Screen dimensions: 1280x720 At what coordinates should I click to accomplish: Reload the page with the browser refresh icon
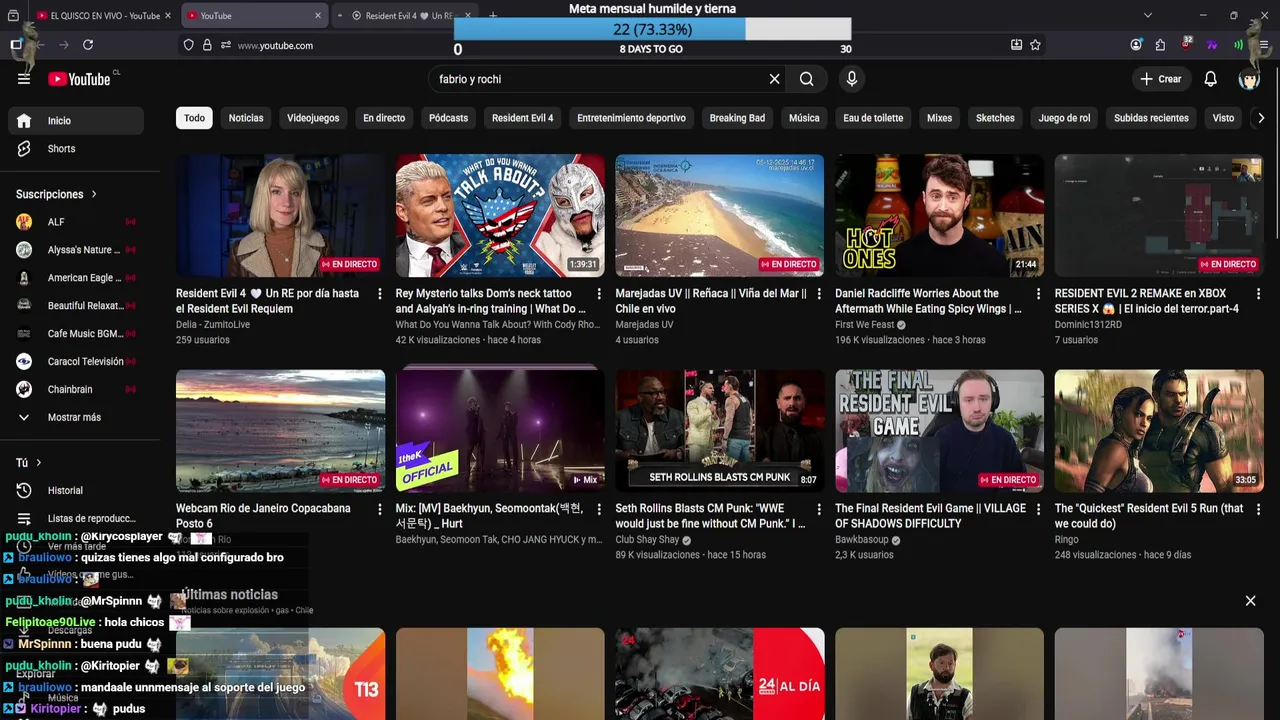[88, 45]
